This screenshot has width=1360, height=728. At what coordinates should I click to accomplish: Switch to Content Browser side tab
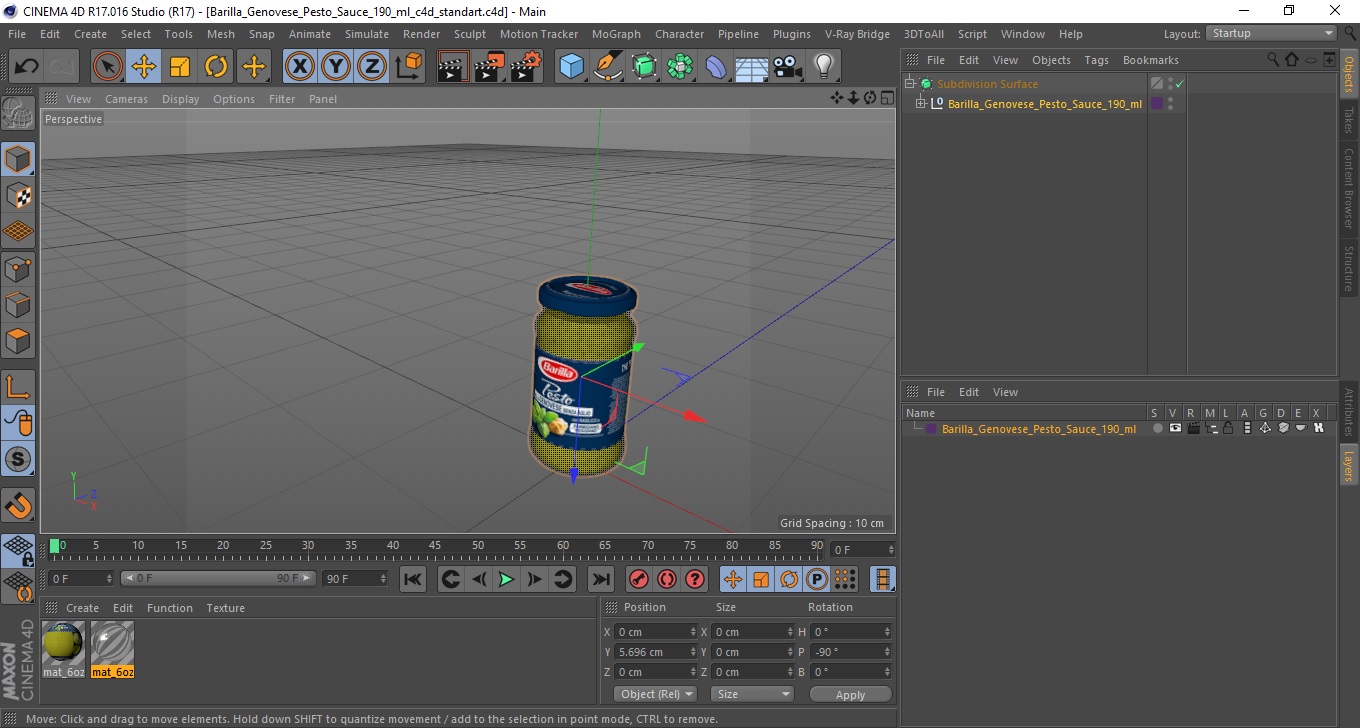pyautogui.click(x=1349, y=189)
